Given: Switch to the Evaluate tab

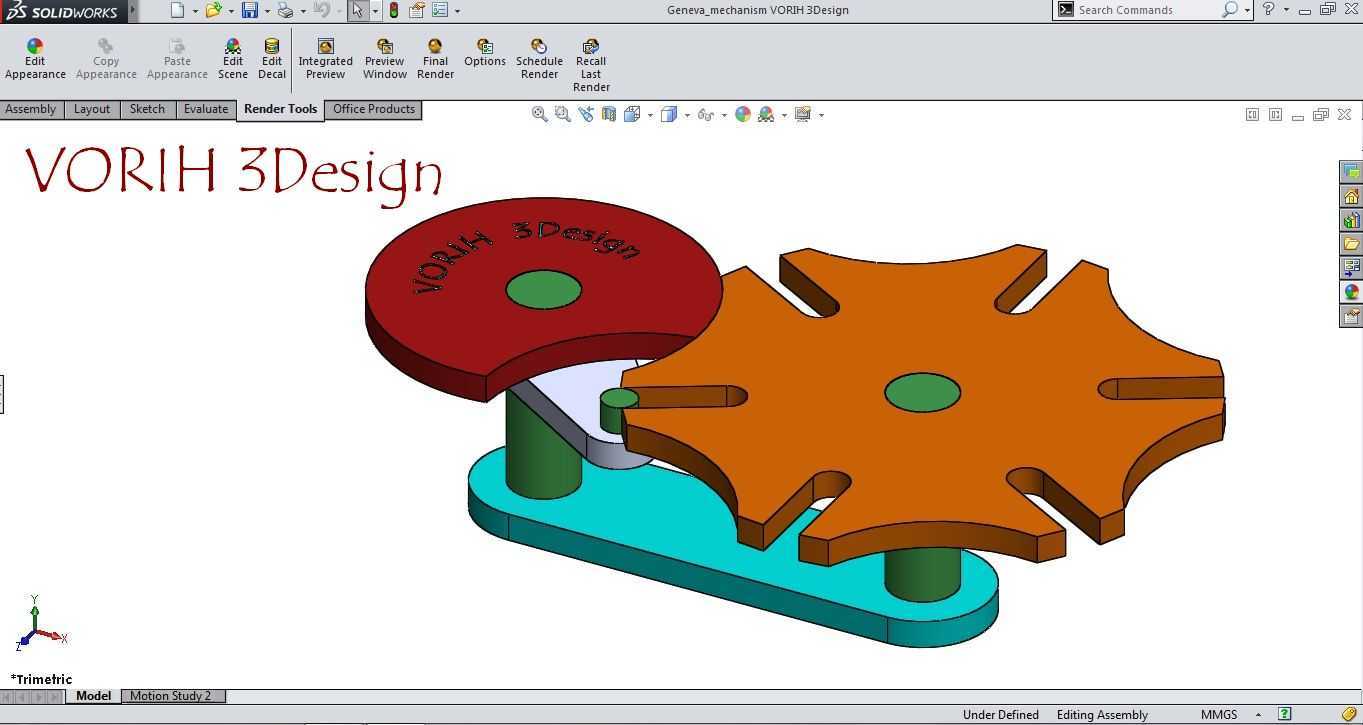Looking at the screenshot, I should (206, 109).
